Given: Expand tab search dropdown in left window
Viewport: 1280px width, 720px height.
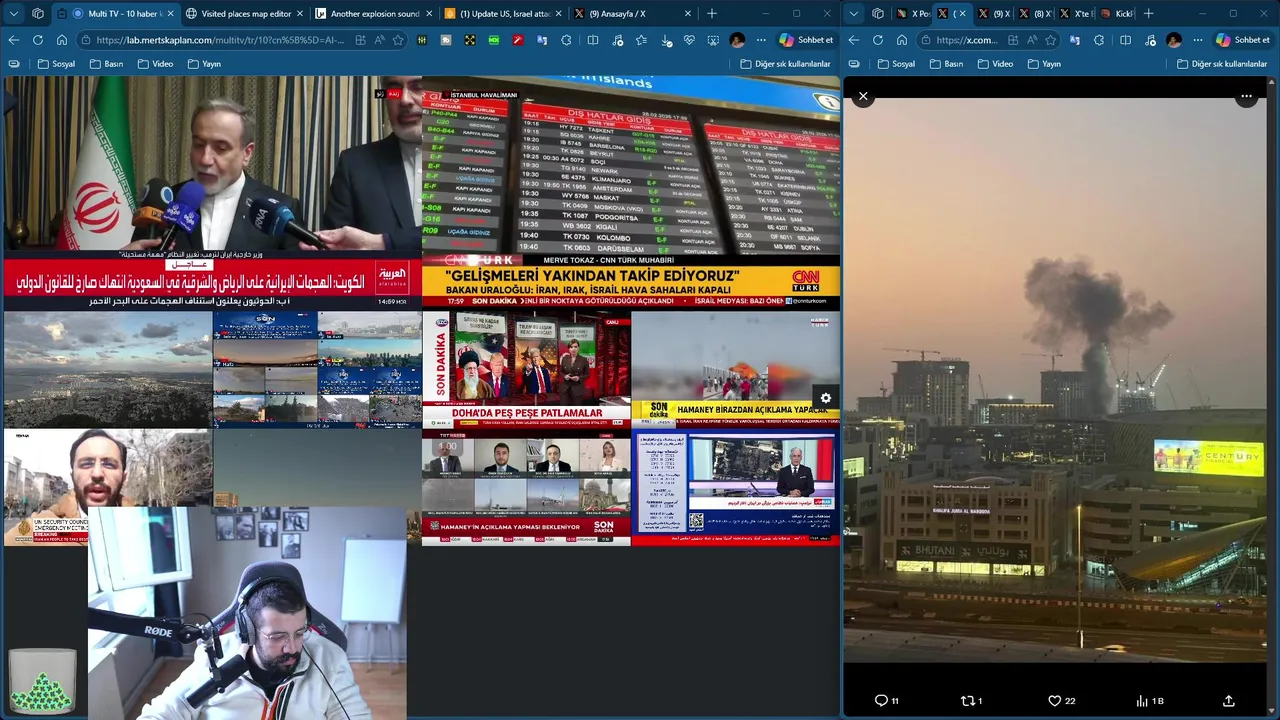Looking at the screenshot, I should click(13, 14).
